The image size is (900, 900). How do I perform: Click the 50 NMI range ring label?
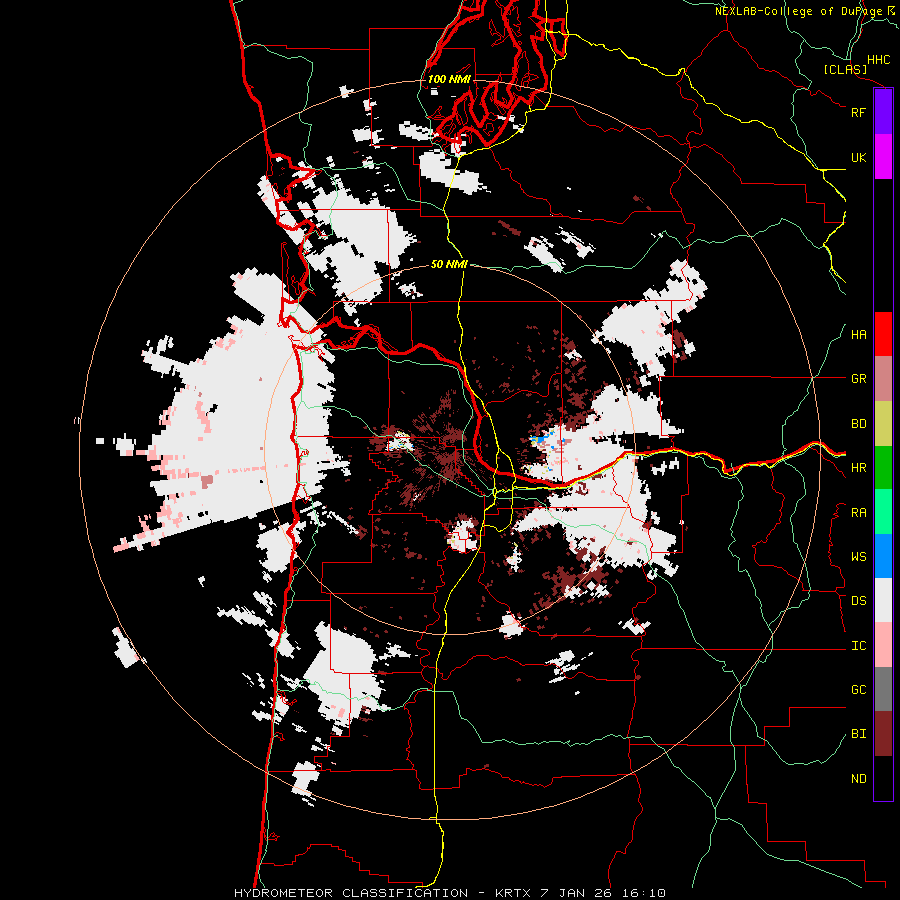click(449, 264)
